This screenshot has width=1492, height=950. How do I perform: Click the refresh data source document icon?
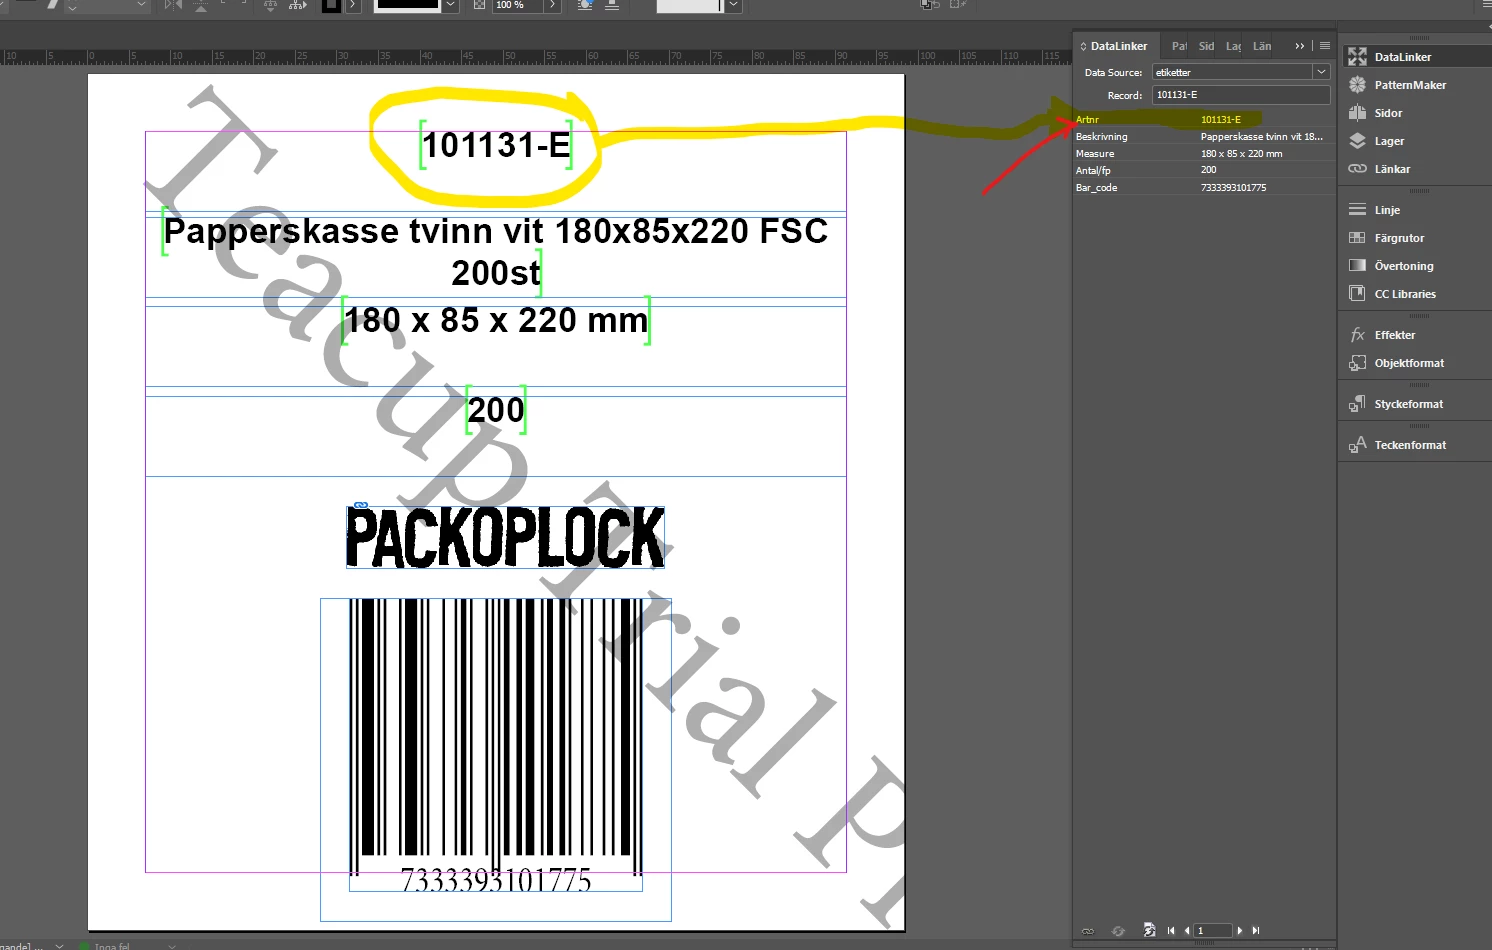click(1149, 930)
